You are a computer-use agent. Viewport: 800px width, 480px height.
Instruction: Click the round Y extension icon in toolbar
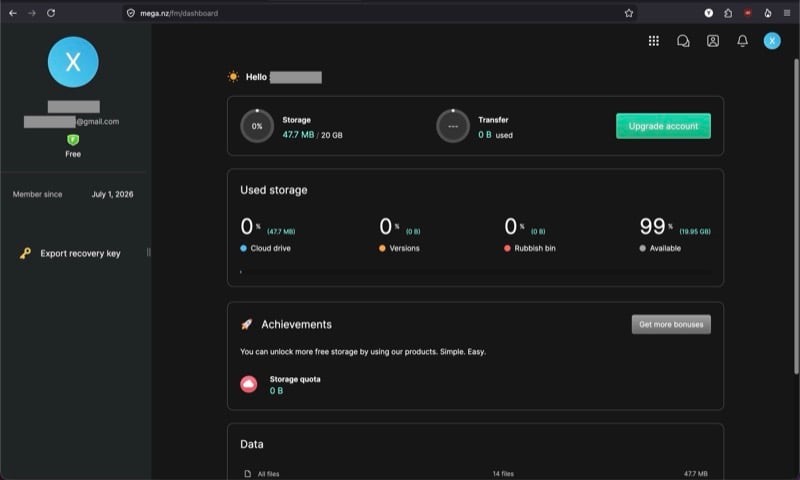[709, 13]
